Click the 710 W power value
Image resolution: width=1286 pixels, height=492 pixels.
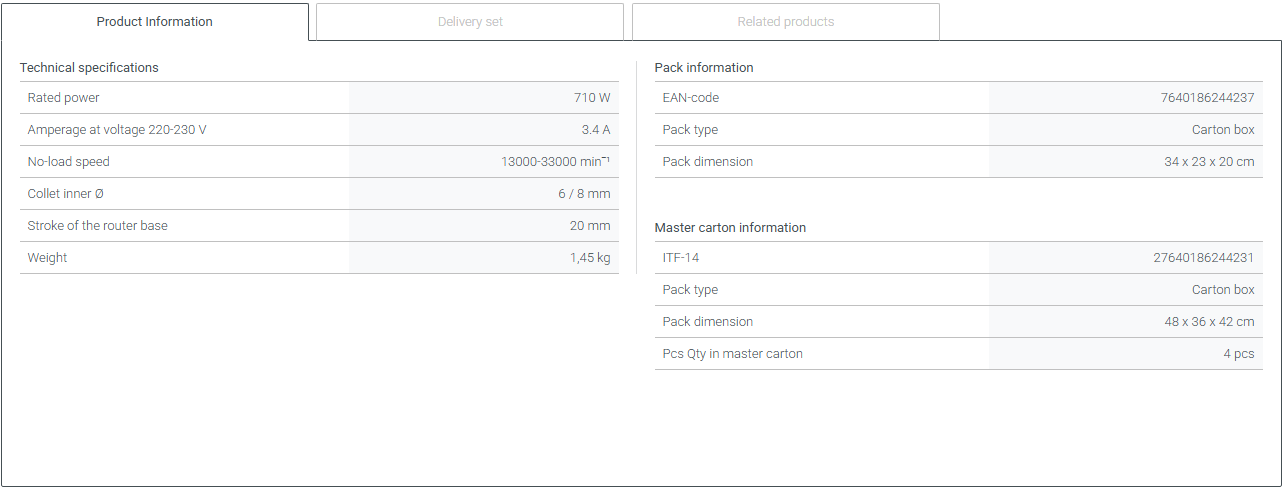(x=591, y=98)
